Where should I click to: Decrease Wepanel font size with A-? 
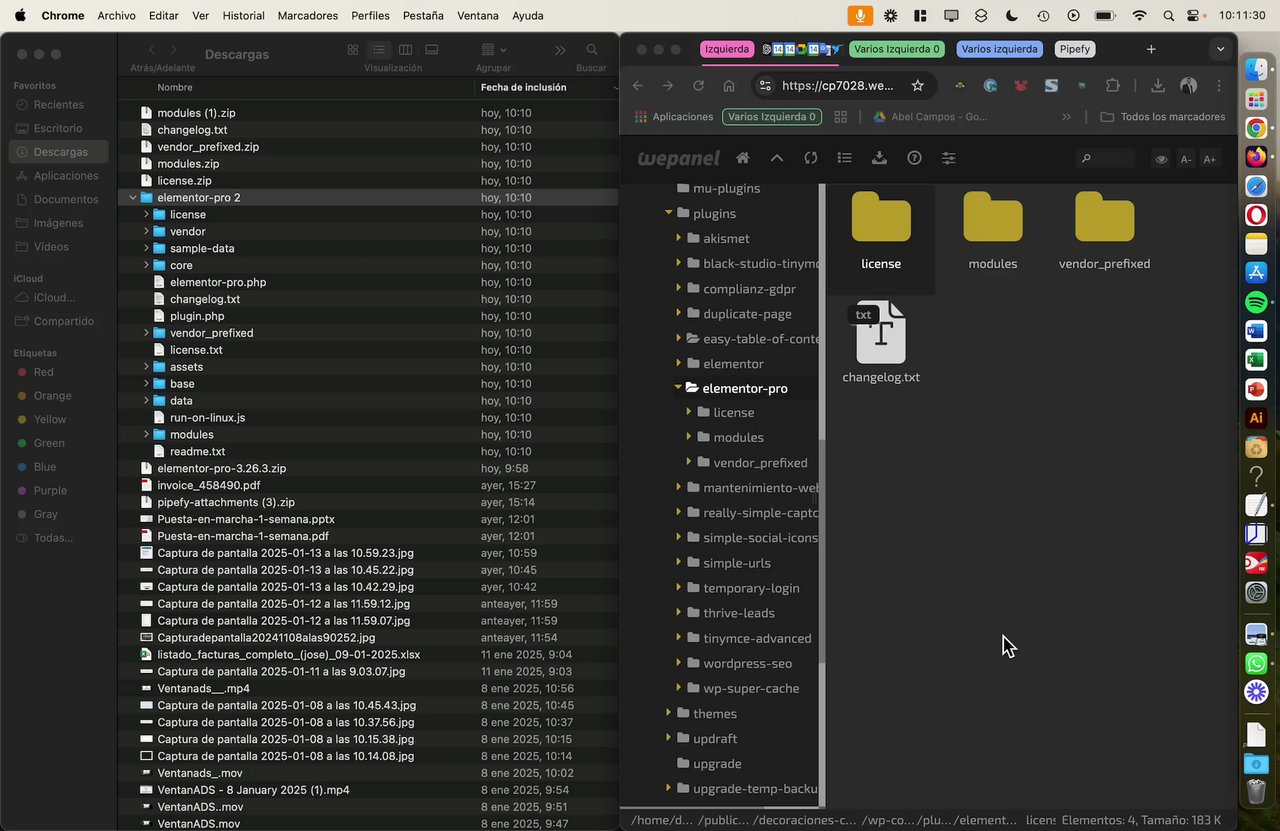click(x=1186, y=159)
